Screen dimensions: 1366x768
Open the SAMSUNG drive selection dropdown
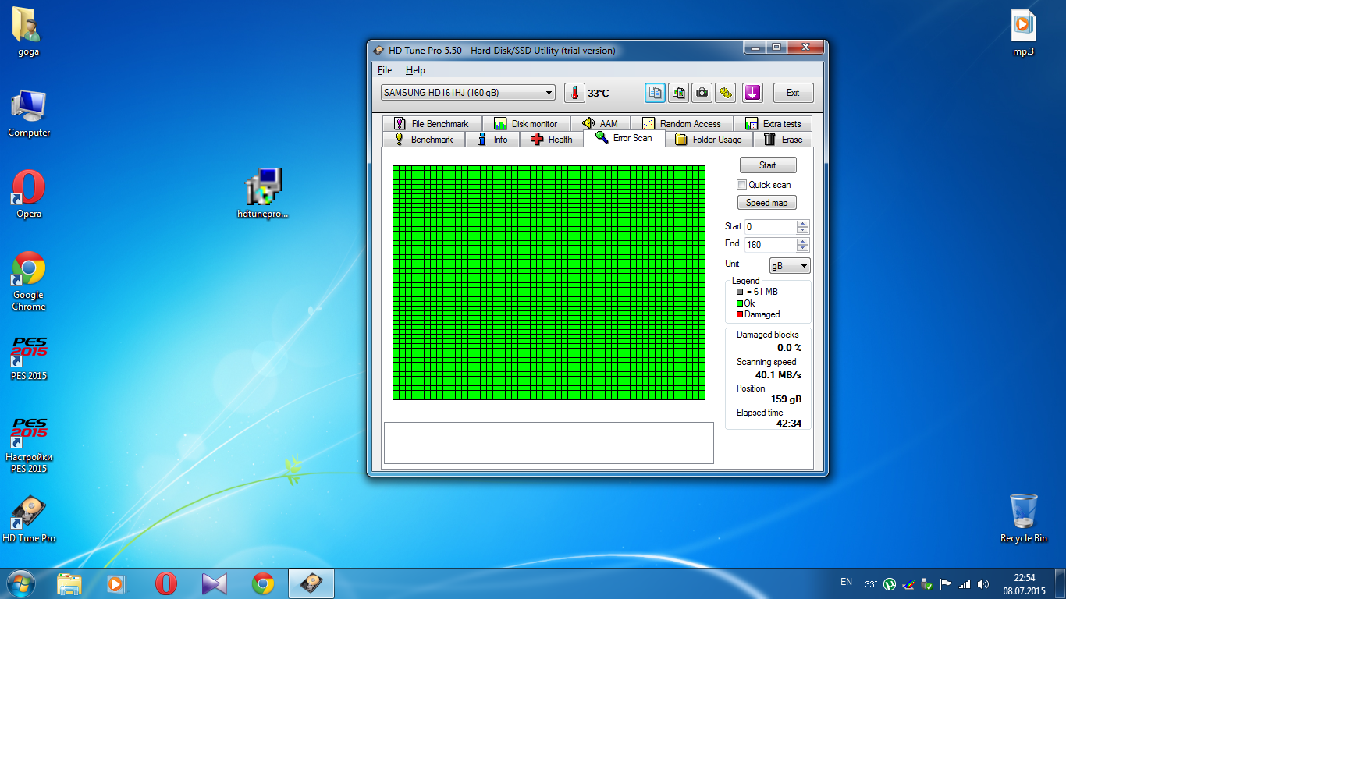(x=468, y=93)
